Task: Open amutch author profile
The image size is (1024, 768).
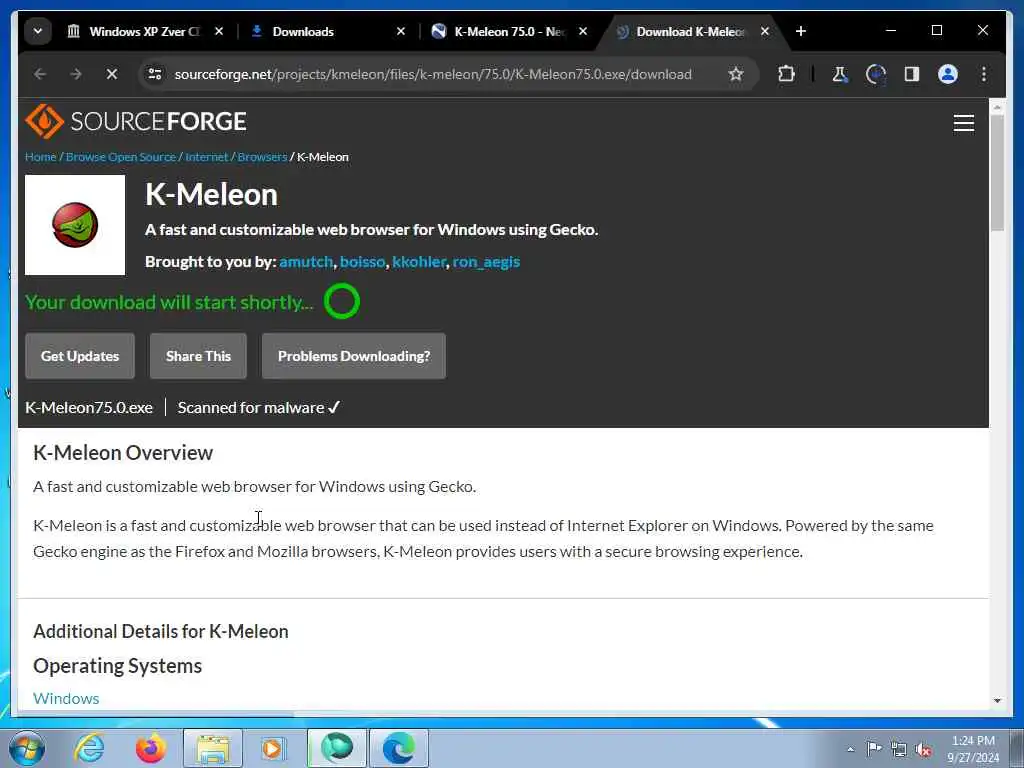Action: point(306,262)
